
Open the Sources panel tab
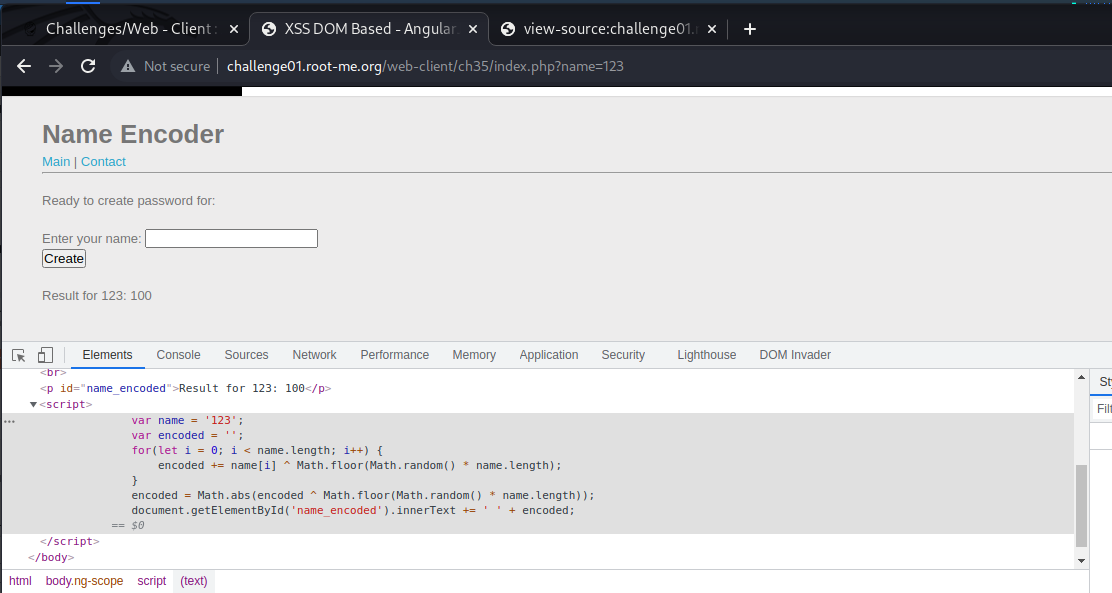point(246,355)
